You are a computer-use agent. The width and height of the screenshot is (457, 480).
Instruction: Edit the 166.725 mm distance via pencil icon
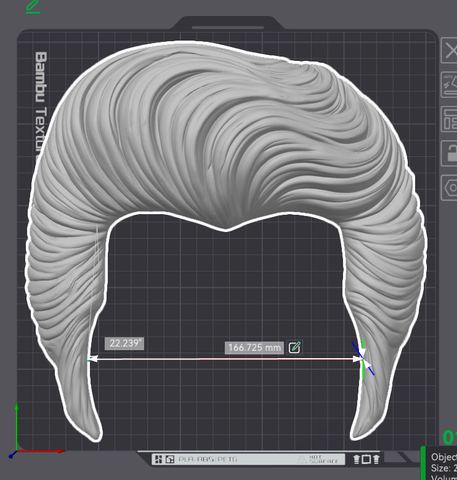(x=295, y=347)
